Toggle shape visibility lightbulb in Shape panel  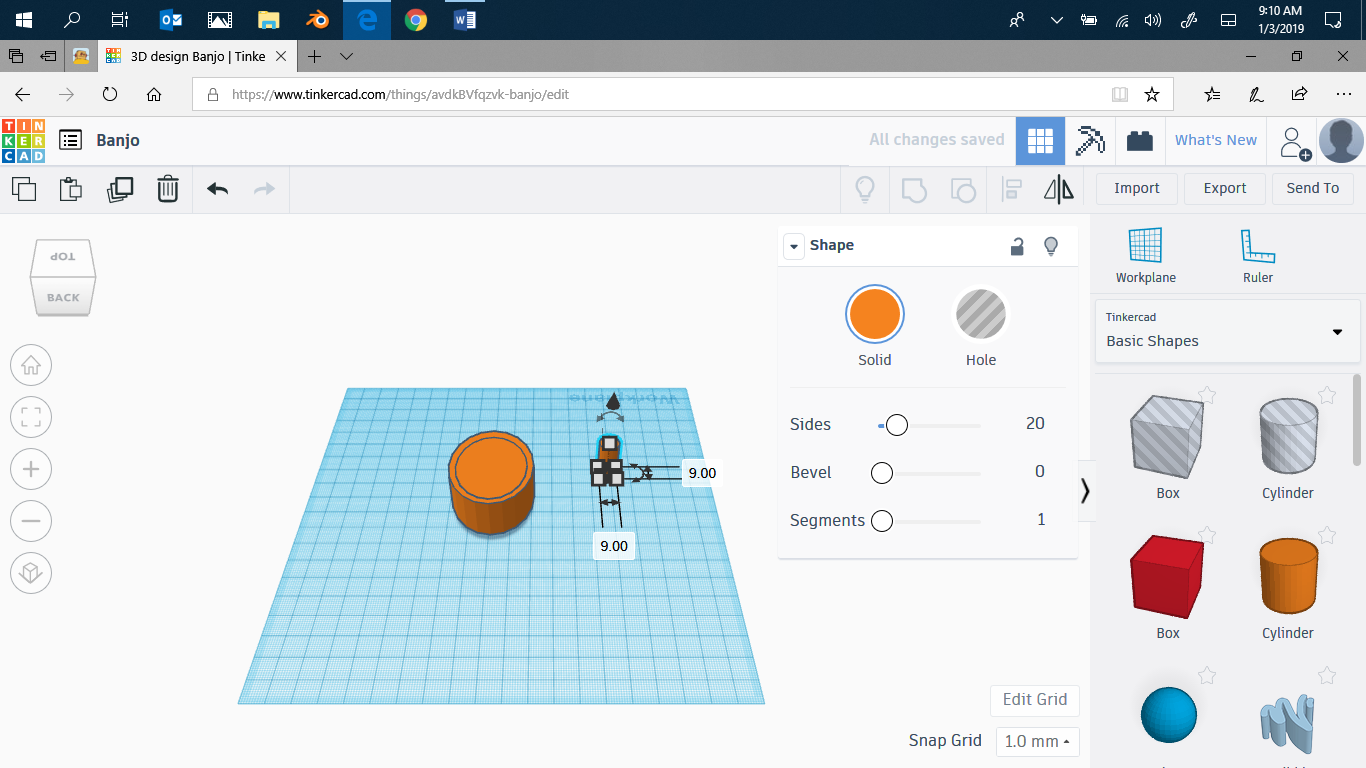1051,246
